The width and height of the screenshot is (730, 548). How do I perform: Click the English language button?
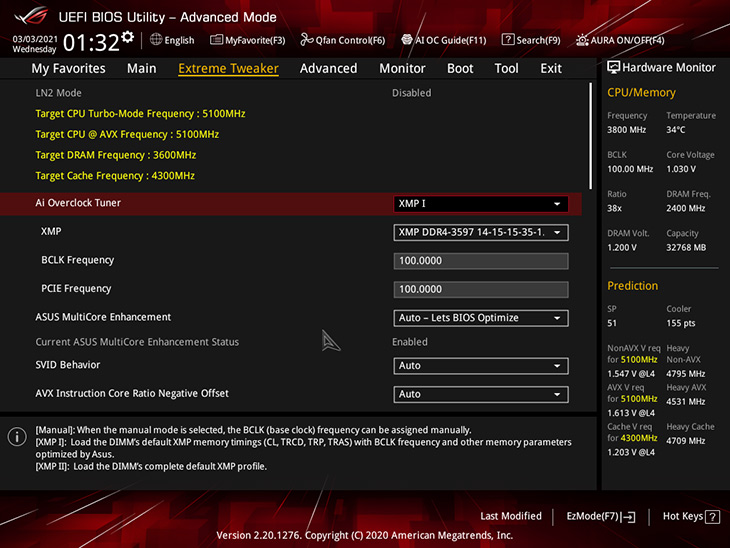pyautogui.click(x=172, y=40)
